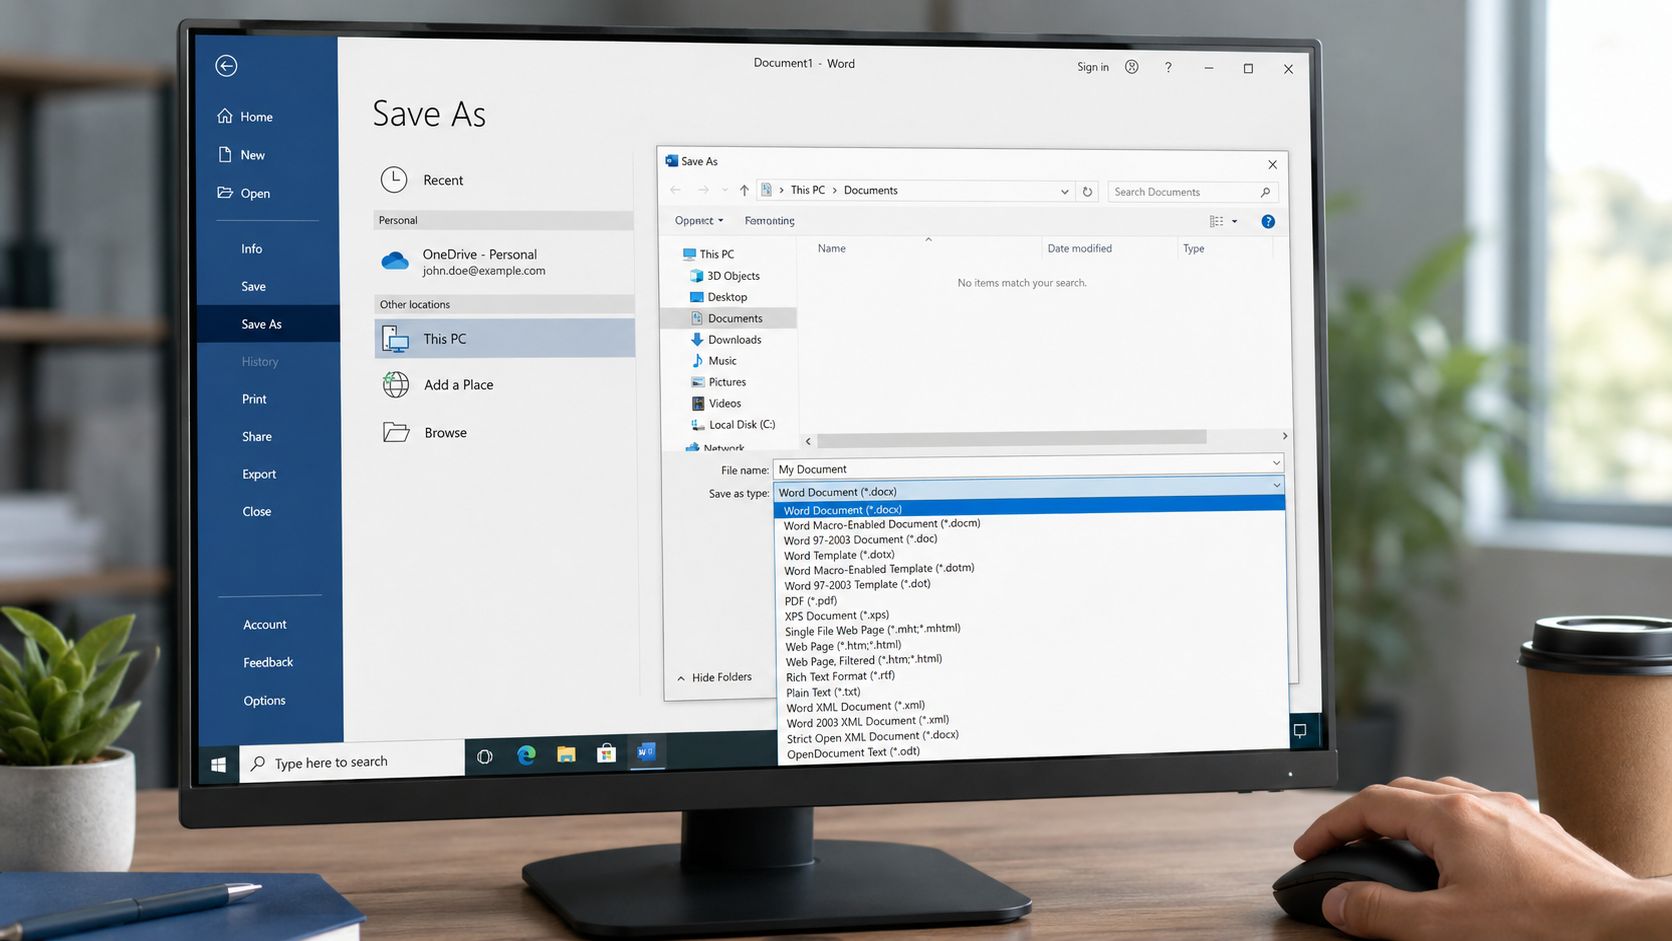The width and height of the screenshot is (1672, 941).
Task: Open the Home page in backstage sidebar
Action: [245, 116]
